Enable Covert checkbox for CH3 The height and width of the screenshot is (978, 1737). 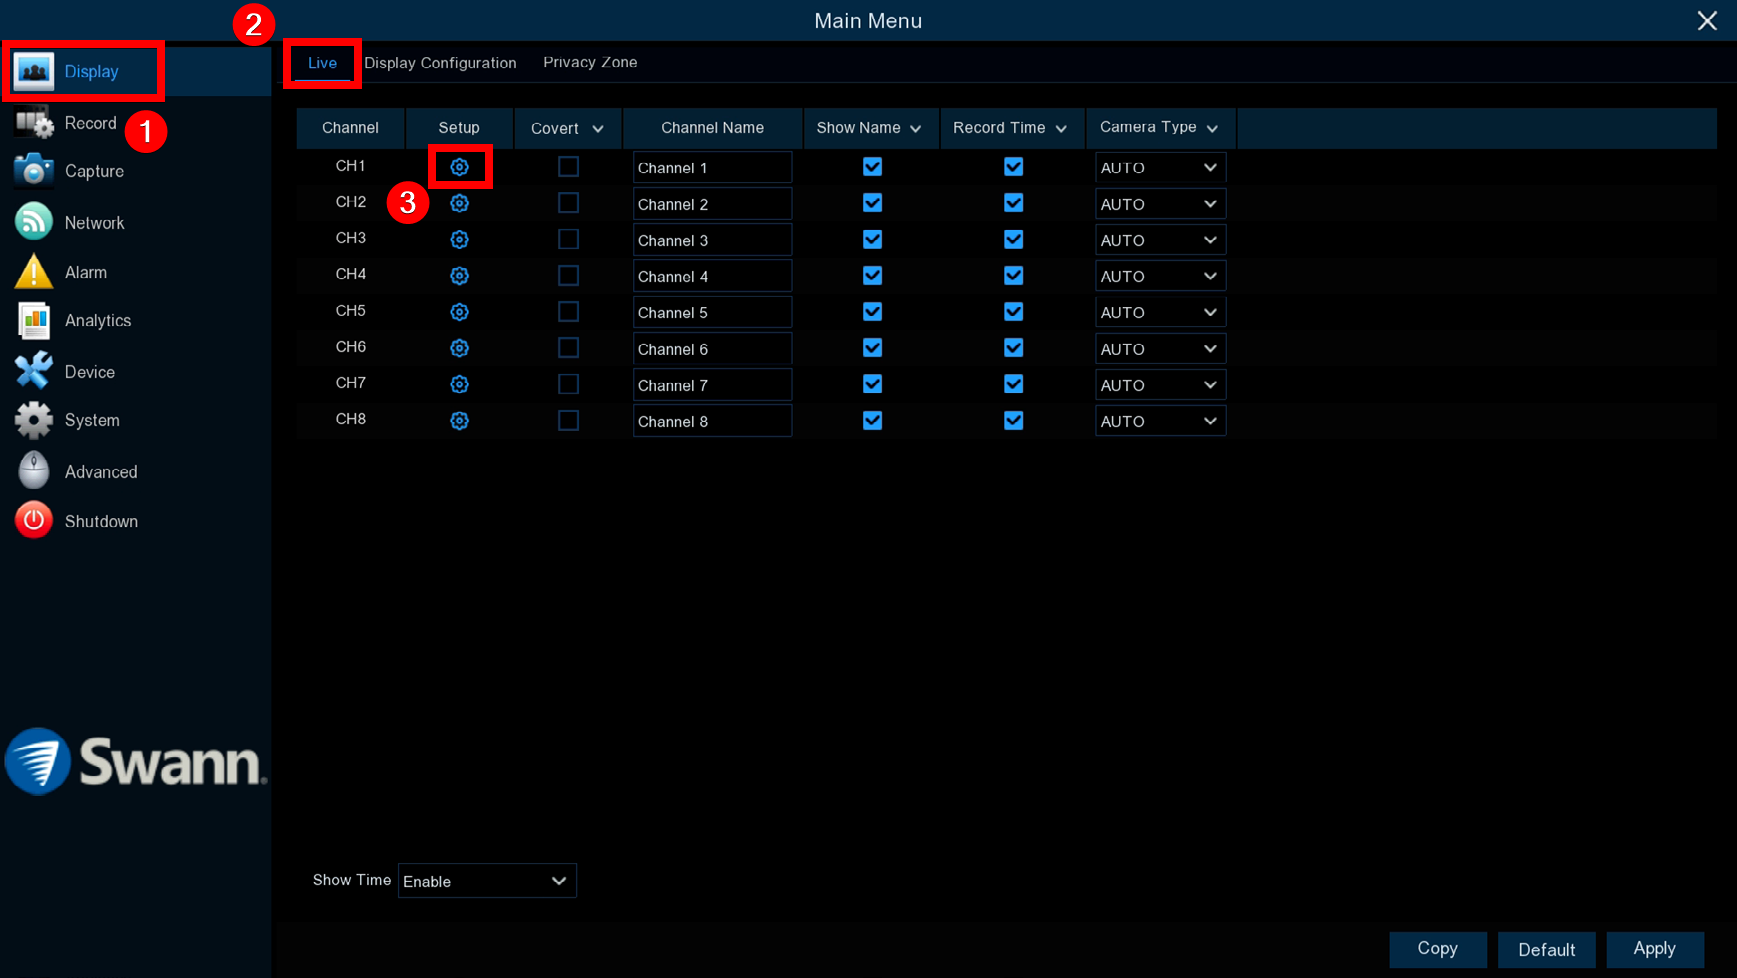click(568, 240)
